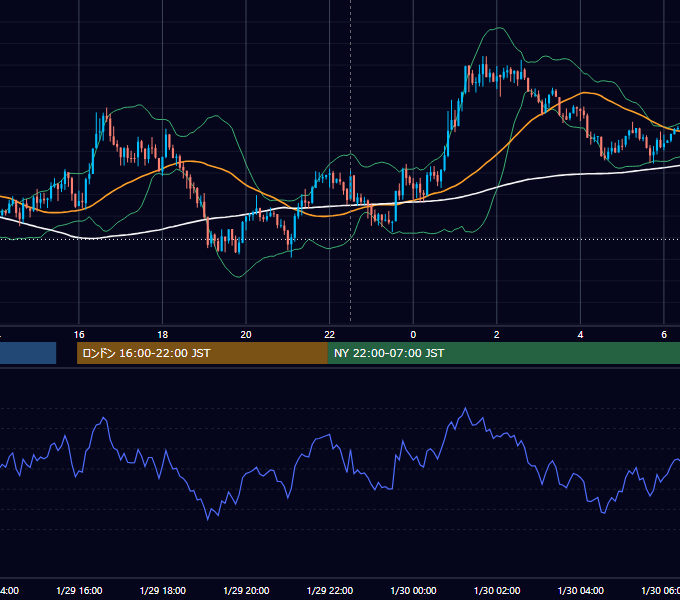Click the 22 hour label on price chart axis
Viewport: 680px width, 600px height.
click(330, 335)
